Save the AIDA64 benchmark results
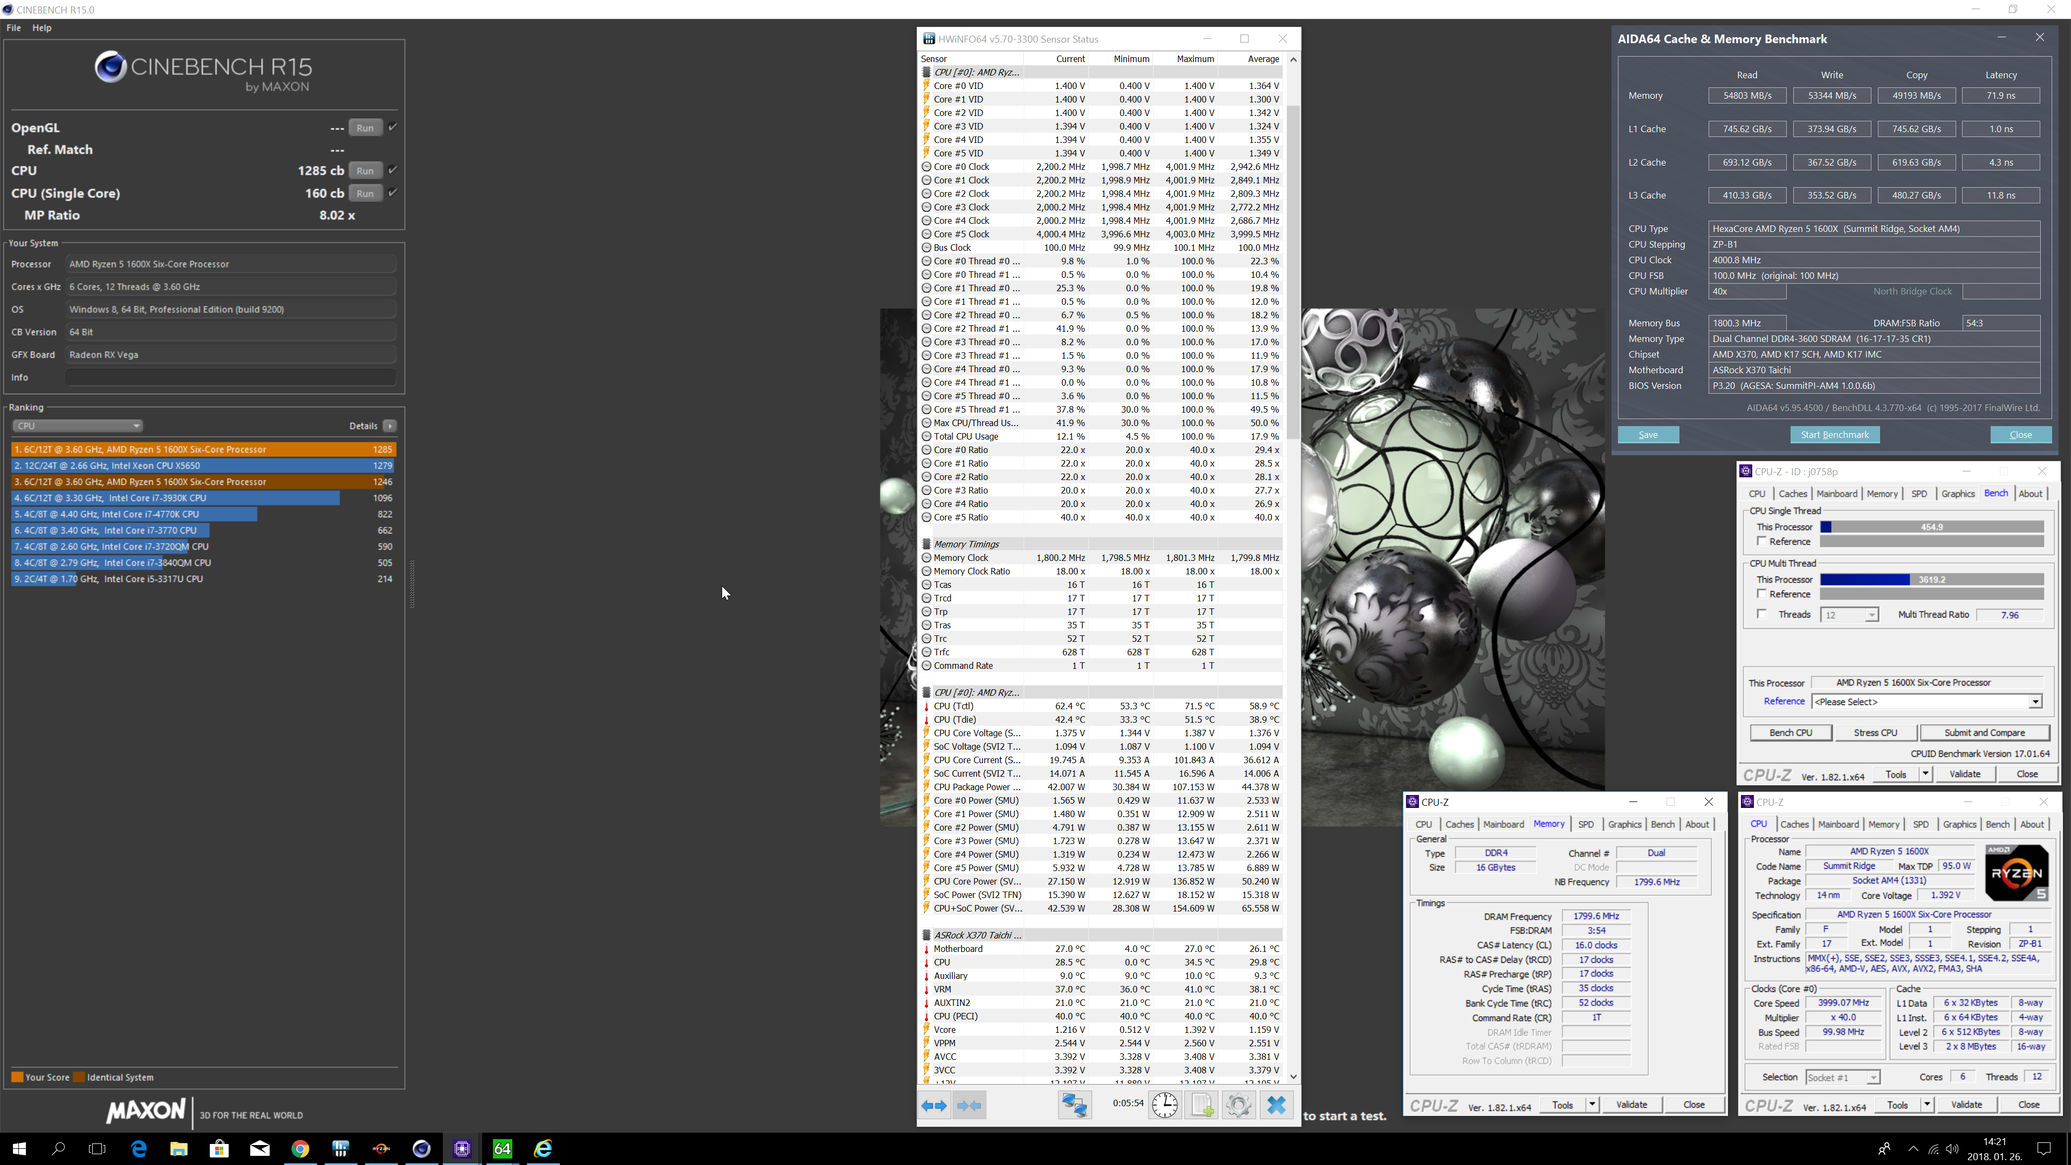 pos(1648,435)
